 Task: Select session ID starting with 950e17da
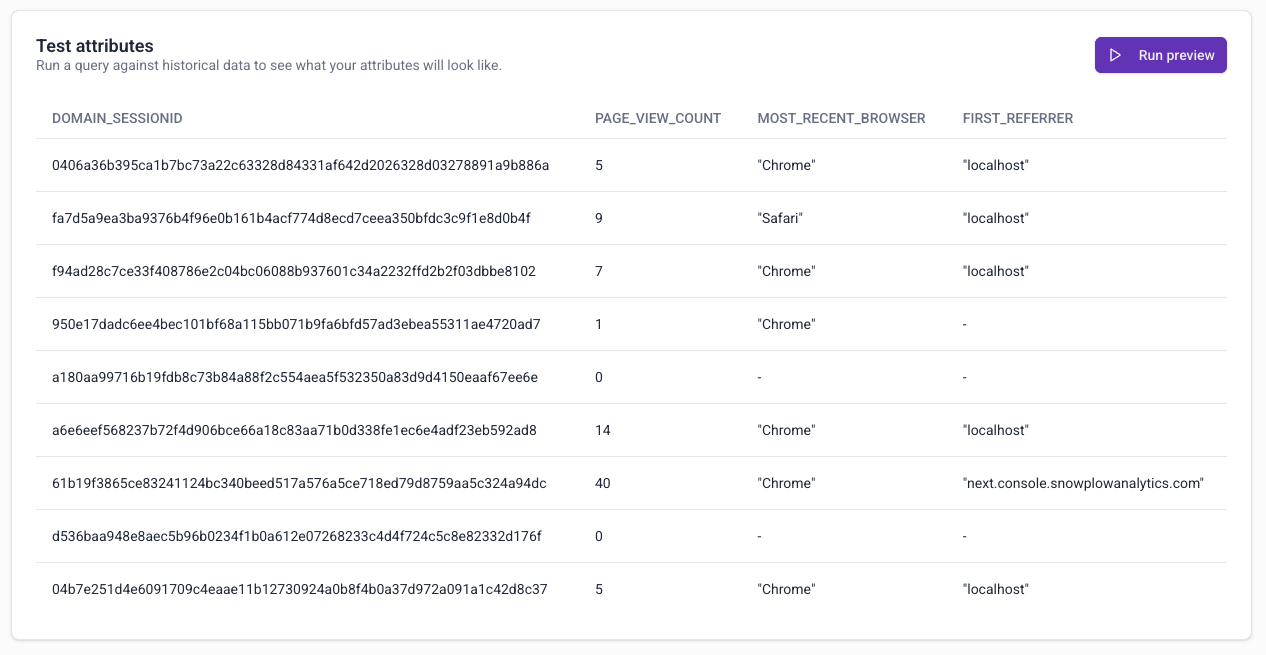click(x=296, y=324)
